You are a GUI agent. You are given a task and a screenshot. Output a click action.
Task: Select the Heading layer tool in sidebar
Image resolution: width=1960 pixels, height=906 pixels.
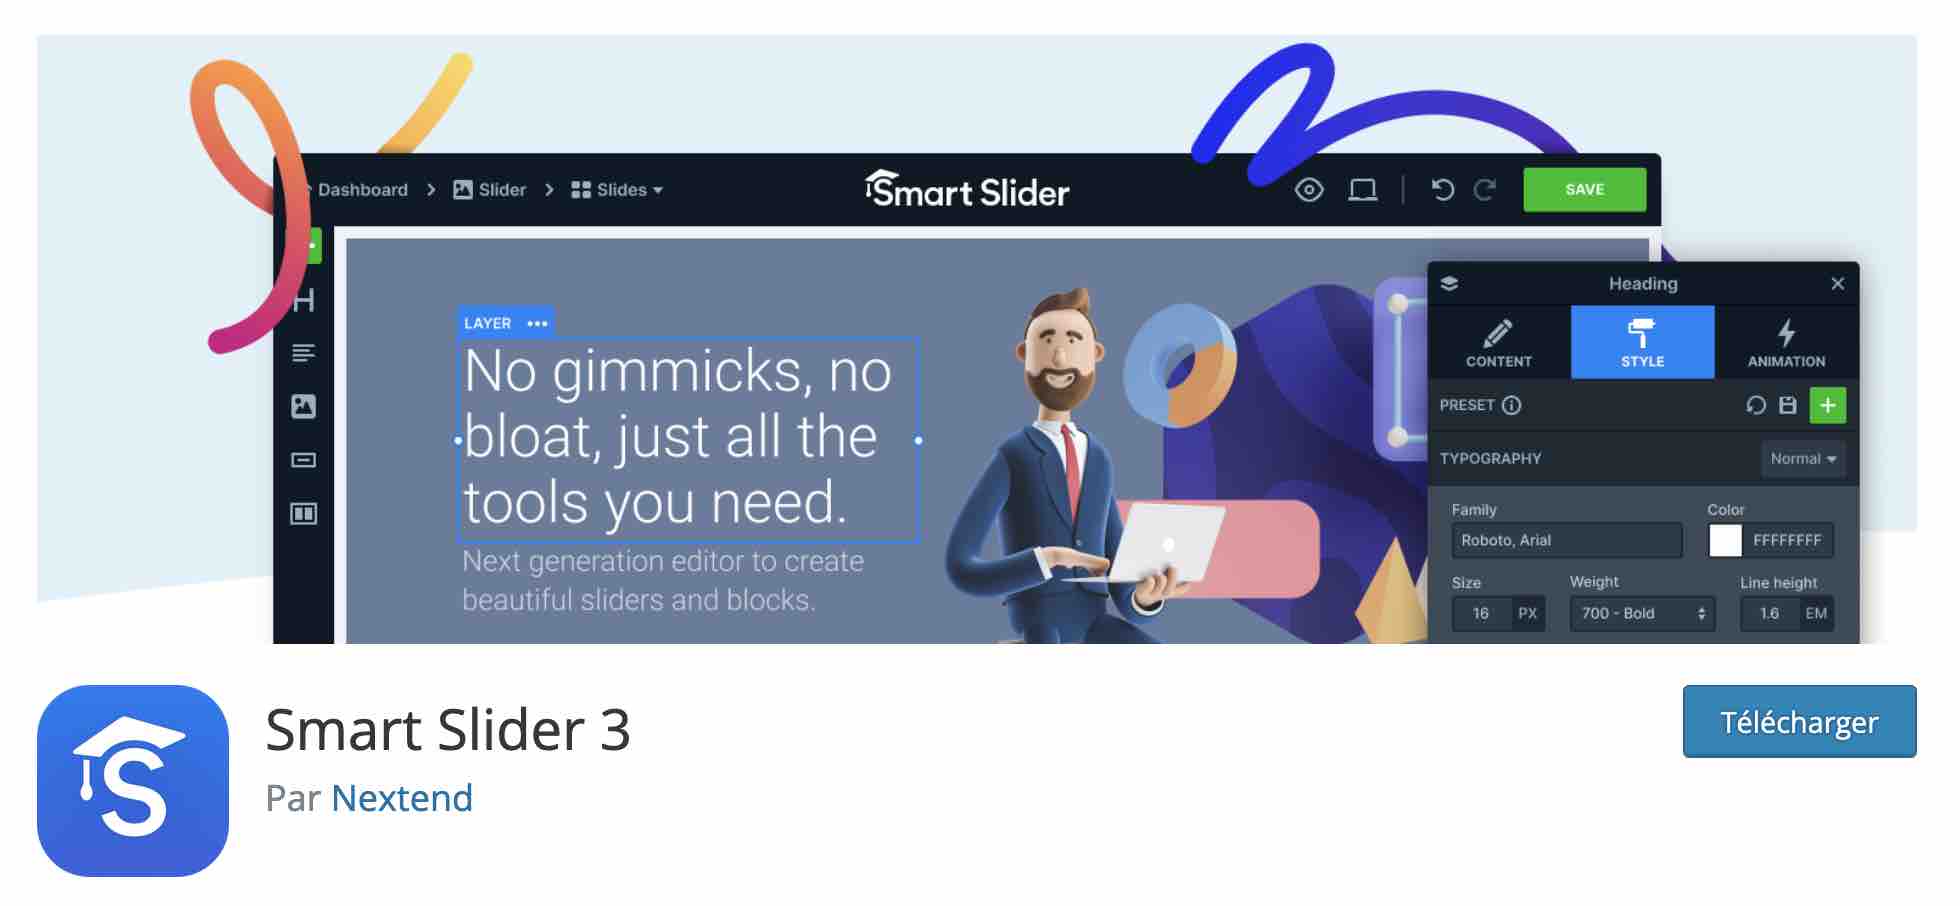[304, 300]
